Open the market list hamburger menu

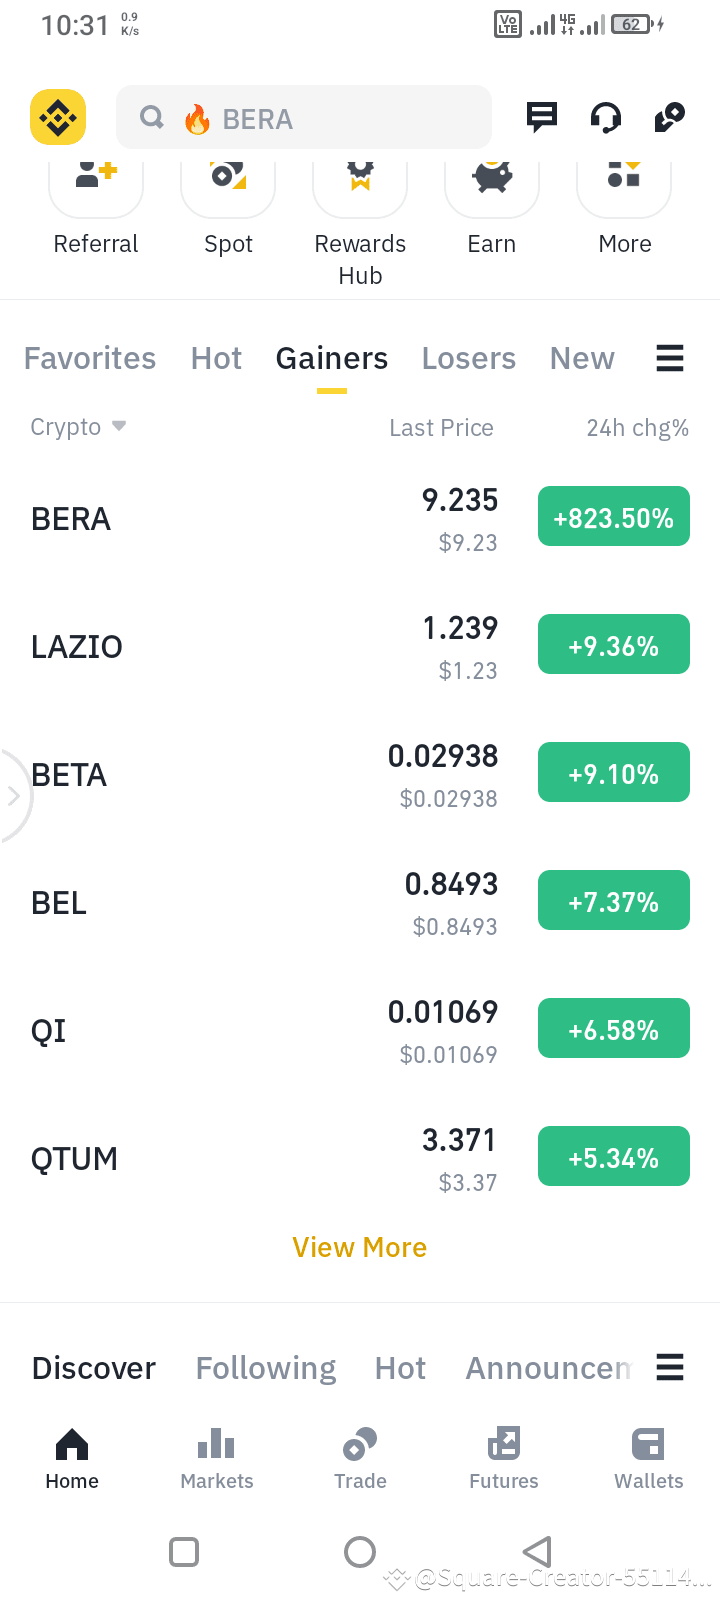tap(670, 358)
